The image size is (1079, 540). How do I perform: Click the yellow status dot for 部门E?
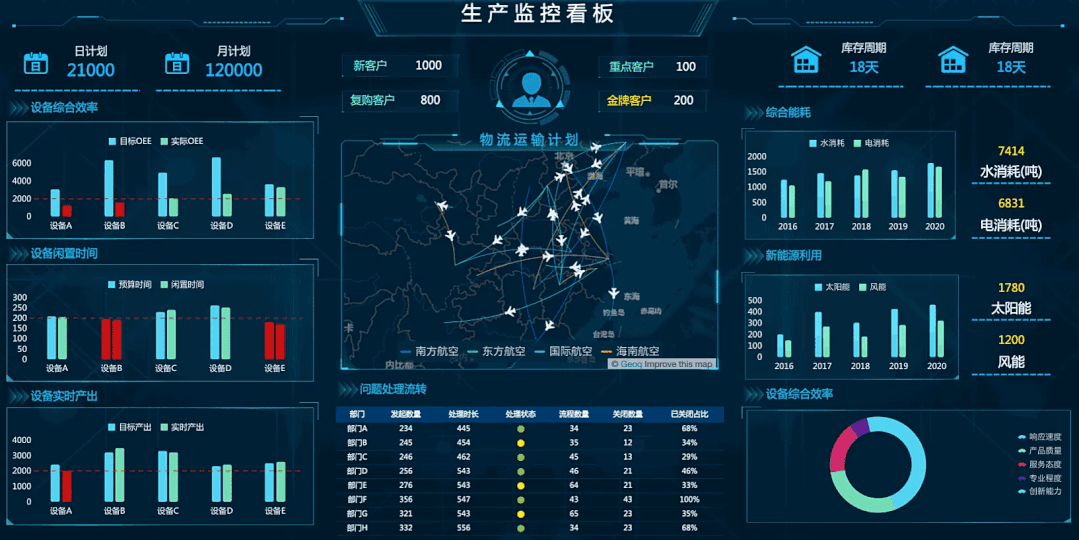521,486
